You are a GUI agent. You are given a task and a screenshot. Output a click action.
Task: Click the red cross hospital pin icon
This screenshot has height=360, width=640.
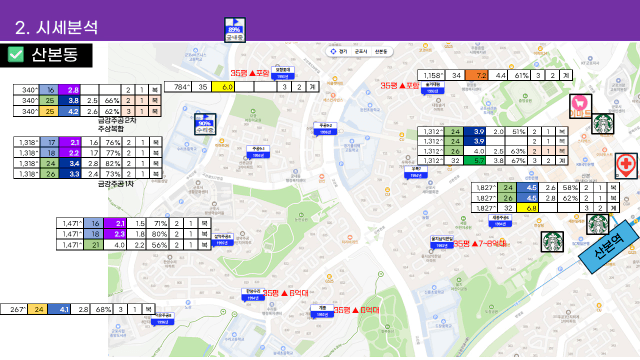[x=626, y=166]
